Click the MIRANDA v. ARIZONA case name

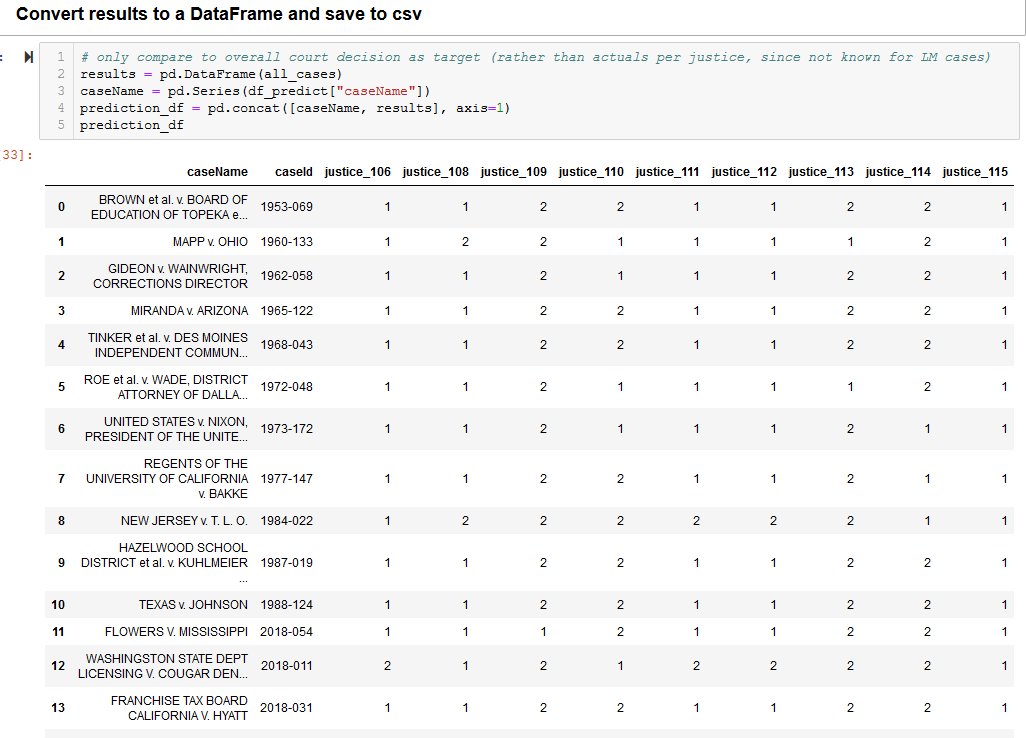click(189, 310)
